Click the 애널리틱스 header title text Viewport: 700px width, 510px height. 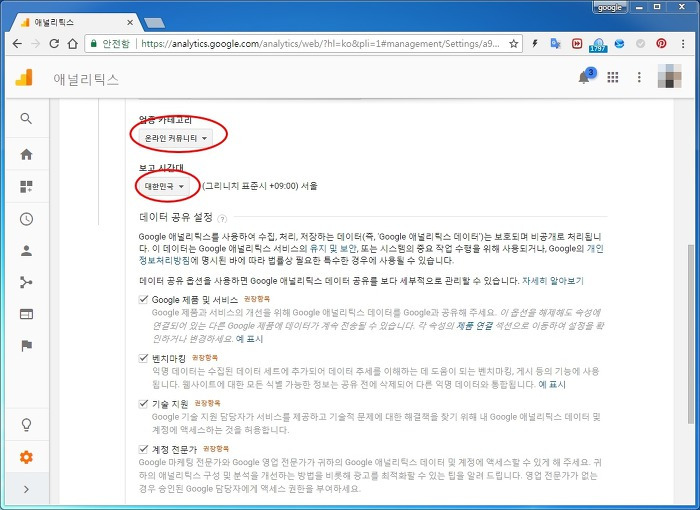pos(86,79)
